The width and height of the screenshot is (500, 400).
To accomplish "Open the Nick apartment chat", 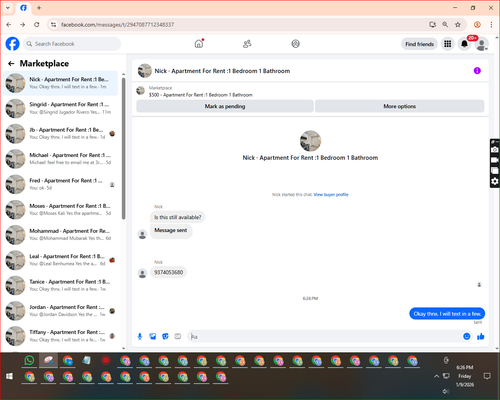I will pos(61,83).
